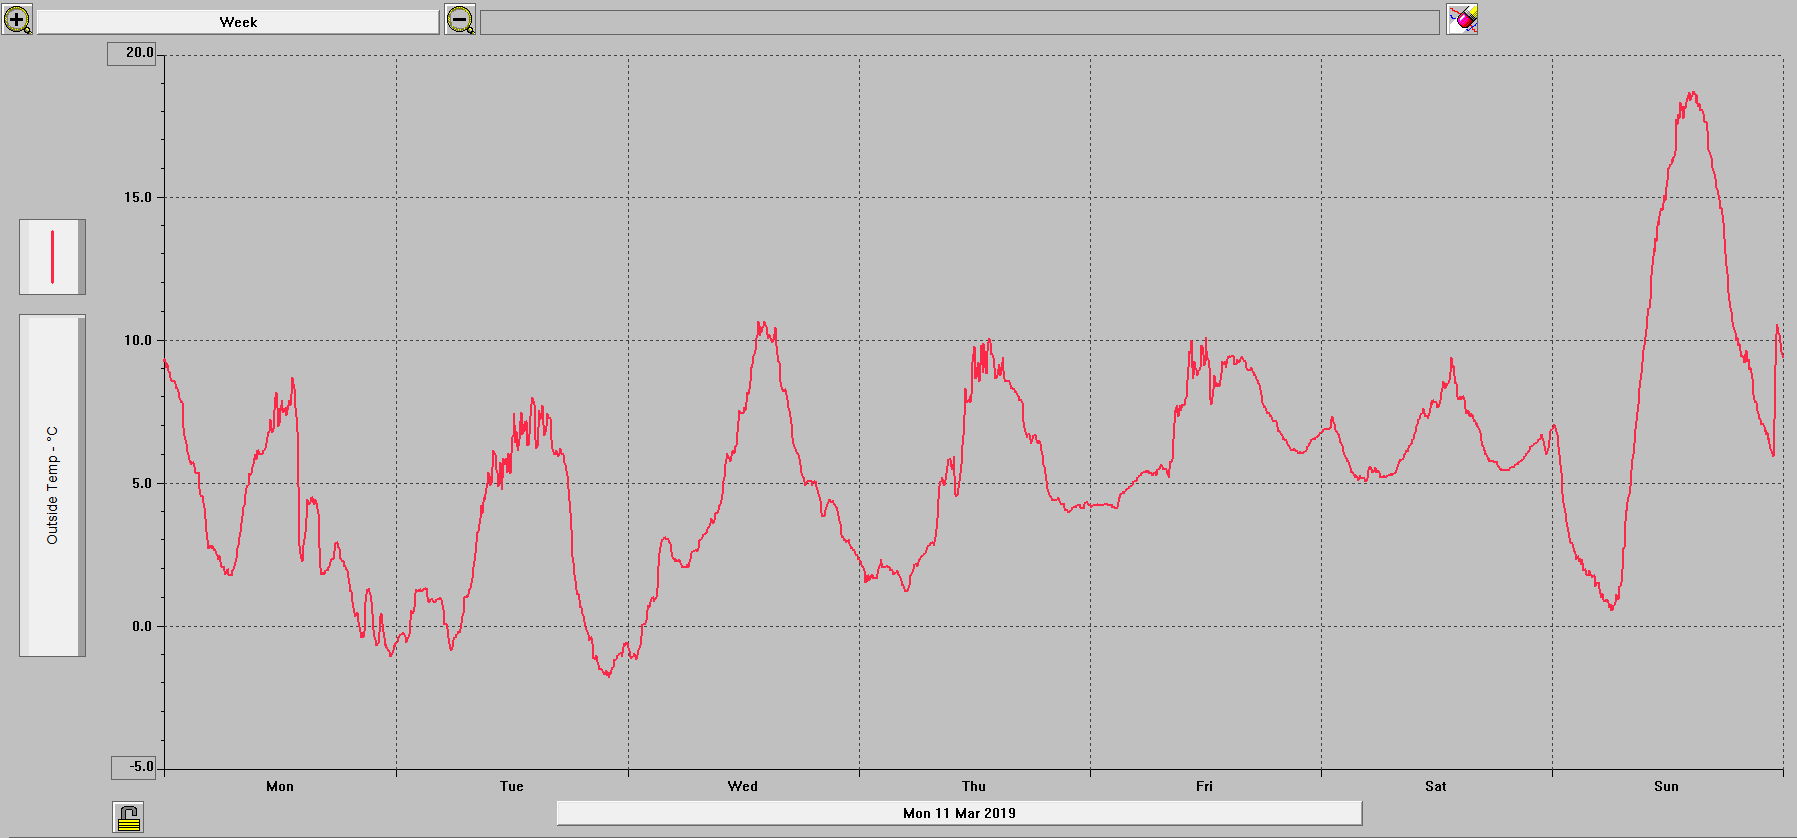The height and width of the screenshot is (838, 1797).
Task: Click the empty bar beside zoom out
Action: click(x=959, y=22)
